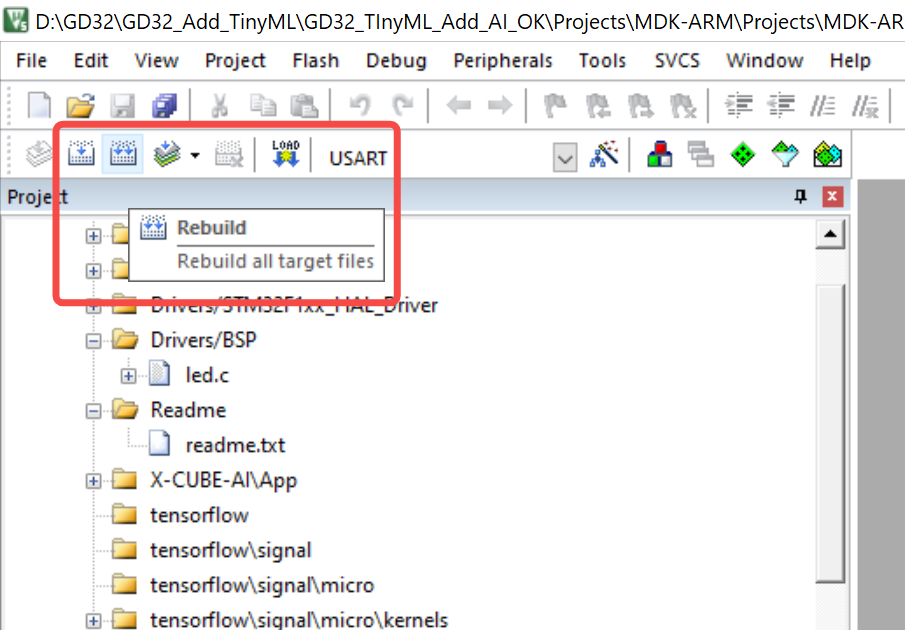The image size is (905, 630).
Task: Navigate forwards with right arrow icon
Action: click(x=500, y=106)
